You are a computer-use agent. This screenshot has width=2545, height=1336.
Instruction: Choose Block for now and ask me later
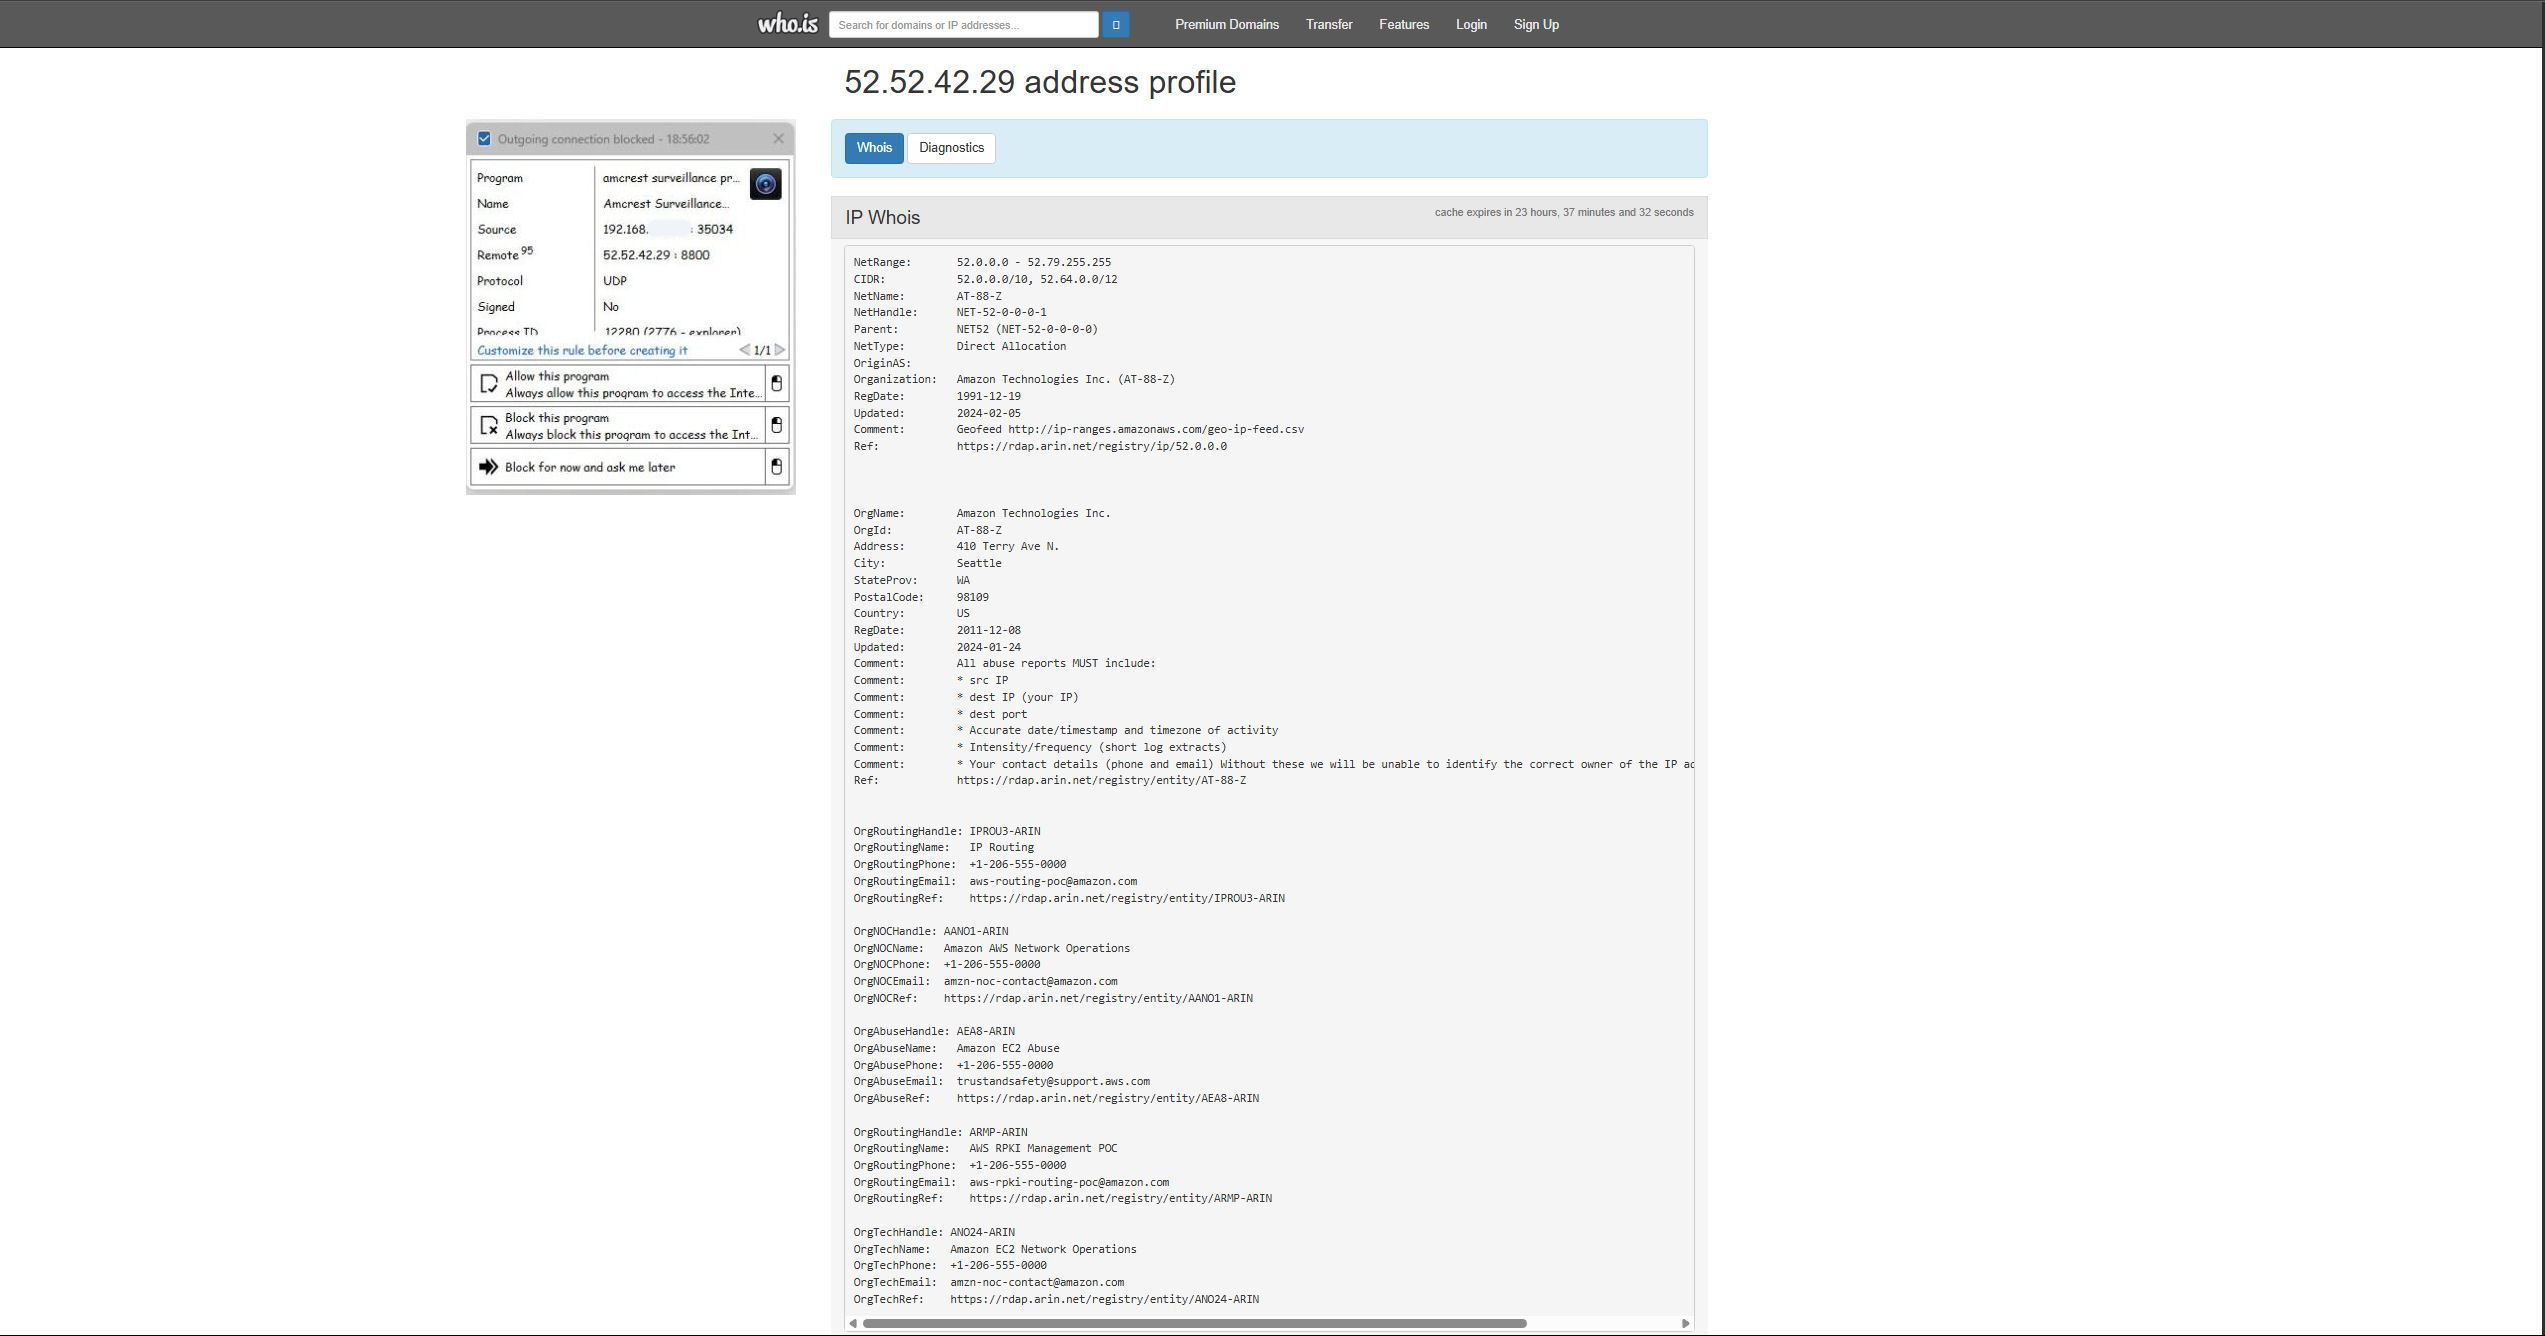click(x=617, y=467)
